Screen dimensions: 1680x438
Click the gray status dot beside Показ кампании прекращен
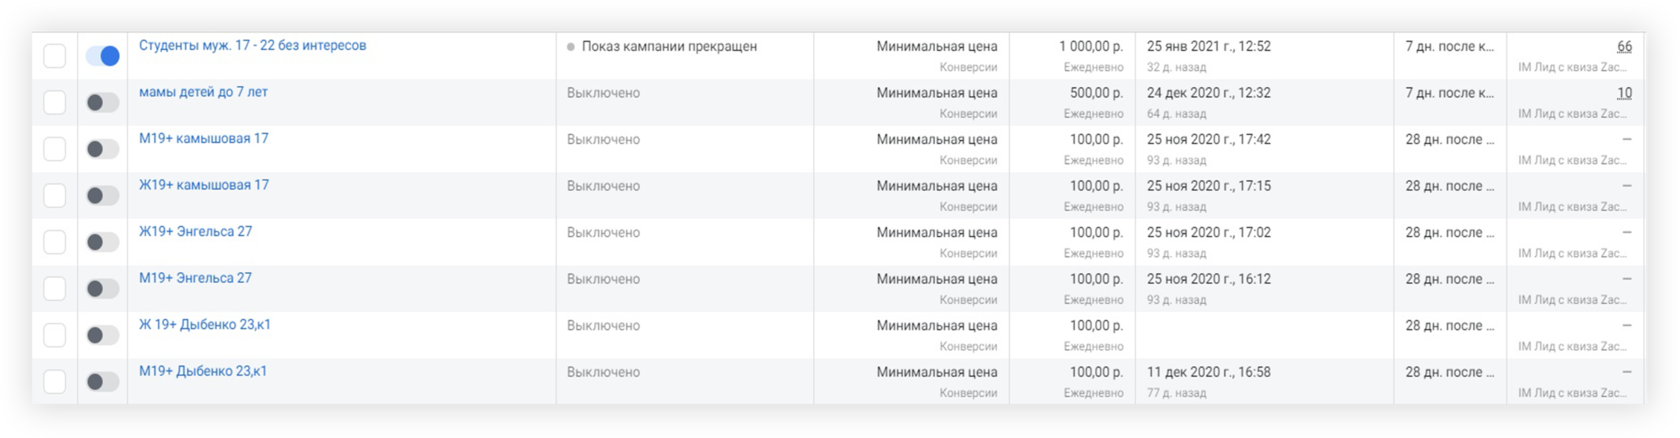[571, 47]
